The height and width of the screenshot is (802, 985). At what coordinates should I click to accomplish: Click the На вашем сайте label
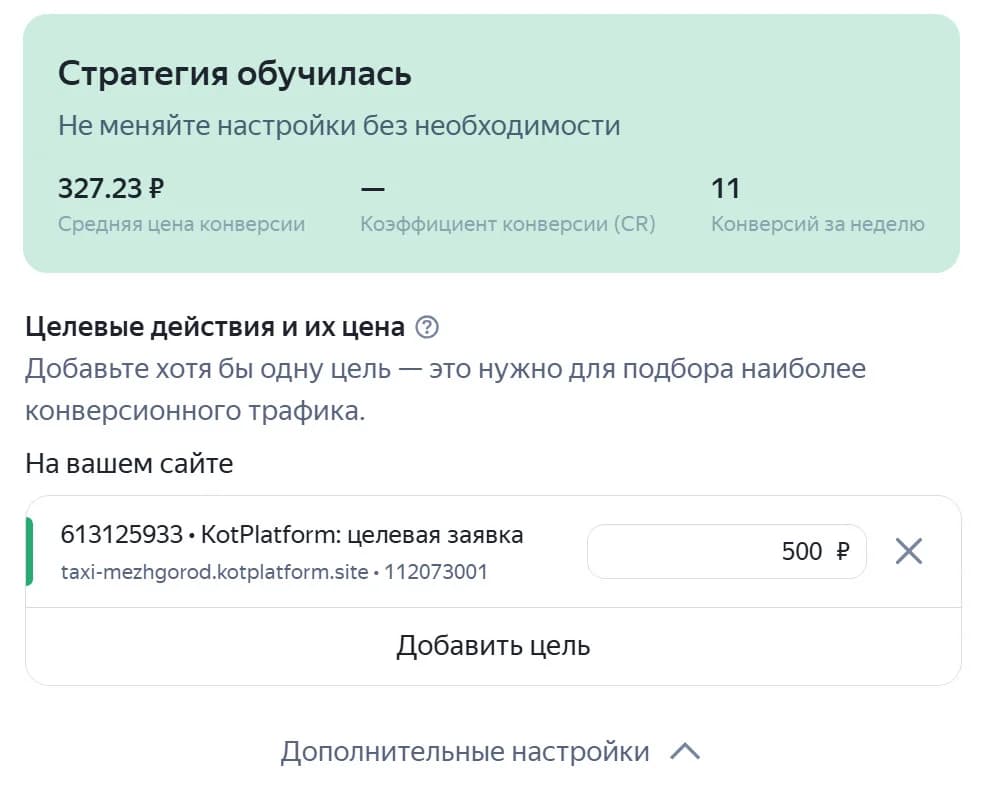(129, 464)
